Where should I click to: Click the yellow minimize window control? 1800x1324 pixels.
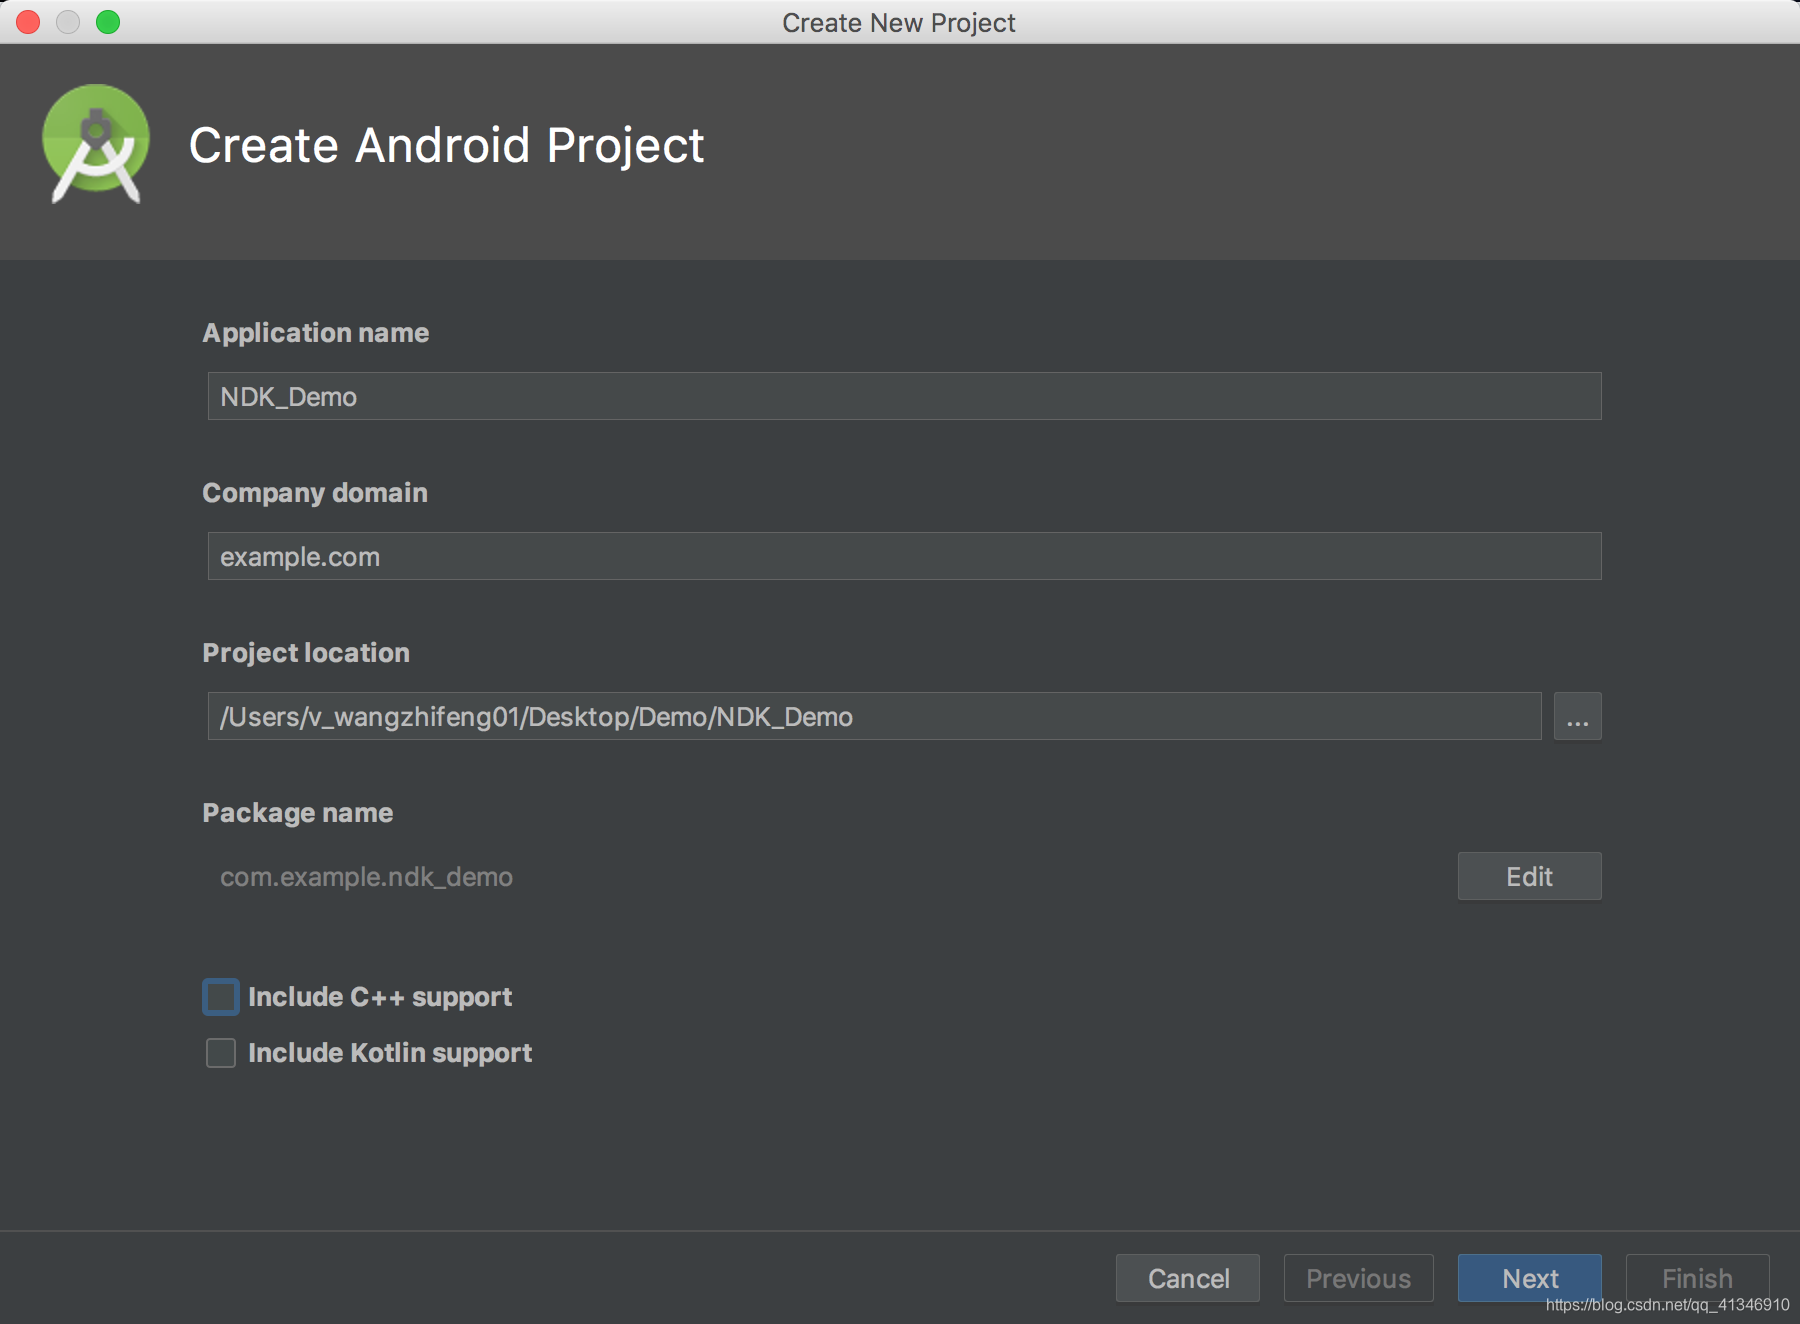(x=68, y=21)
